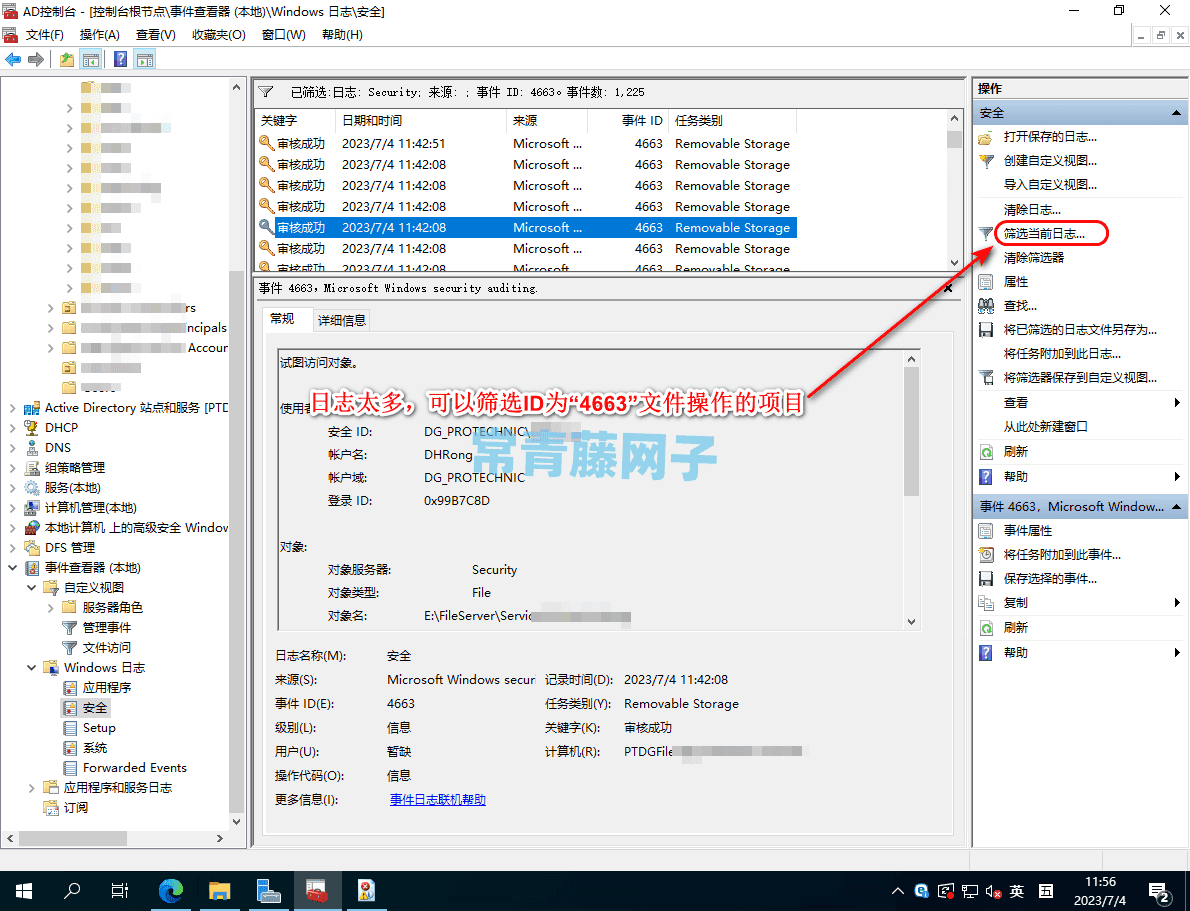Viewport: 1190px width, 911px height.
Task: Expand the 查看 submenu arrow in Actions pane
Action: click(x=1177, y=402)
